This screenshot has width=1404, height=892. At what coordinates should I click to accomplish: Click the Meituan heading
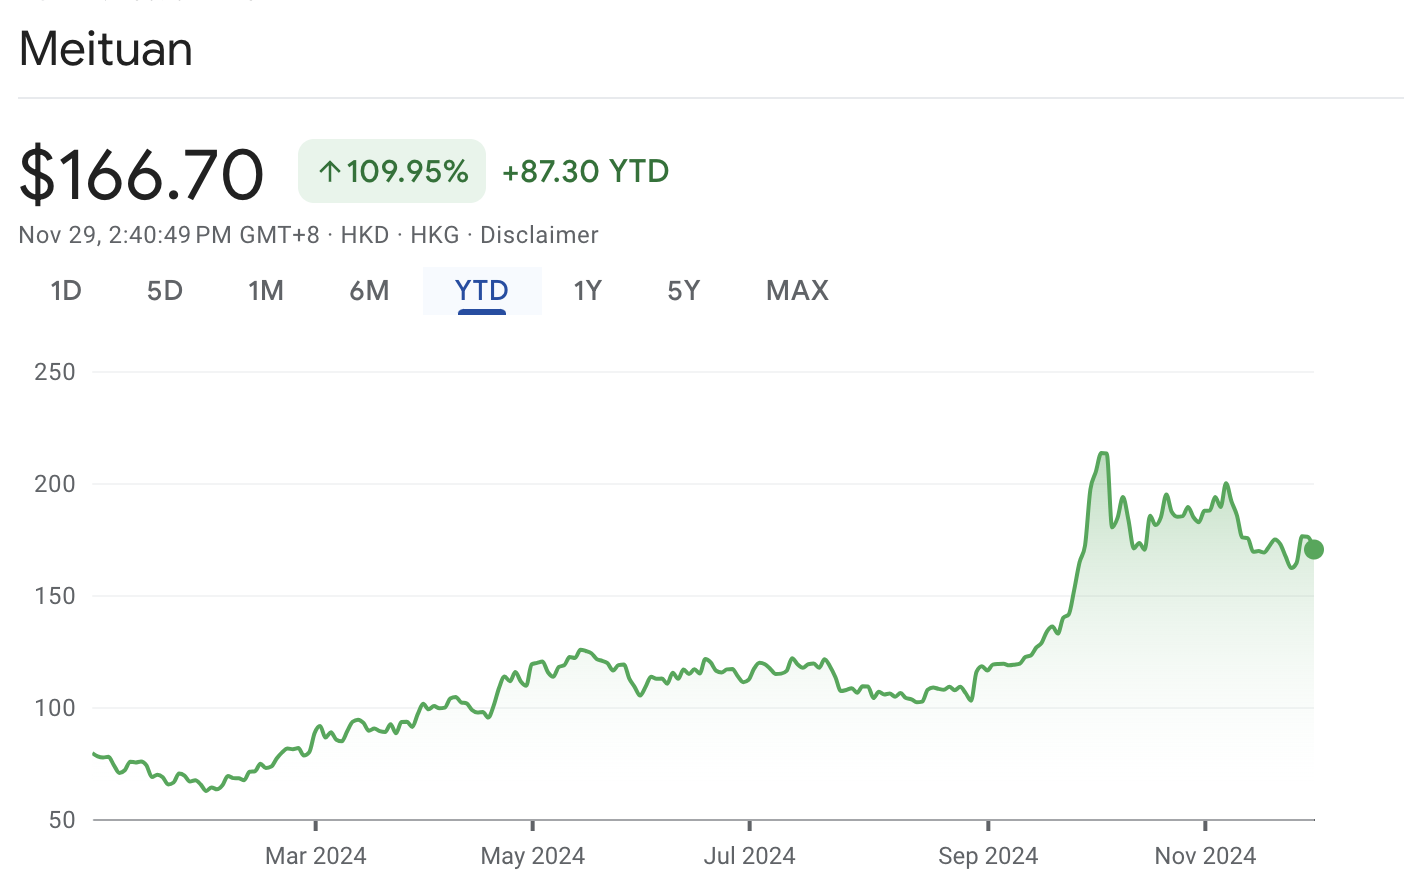(106, 49)
